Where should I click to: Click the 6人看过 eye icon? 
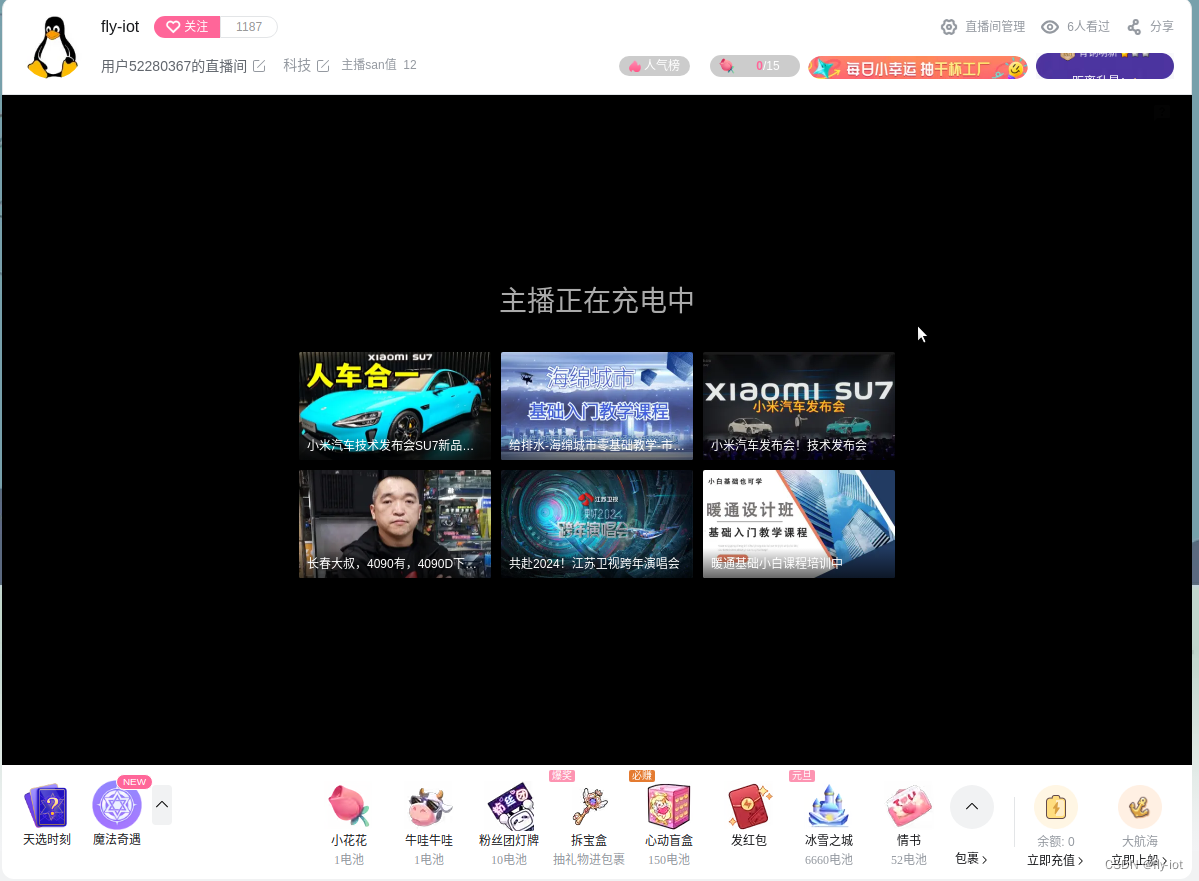click(x=1050, y=27)
